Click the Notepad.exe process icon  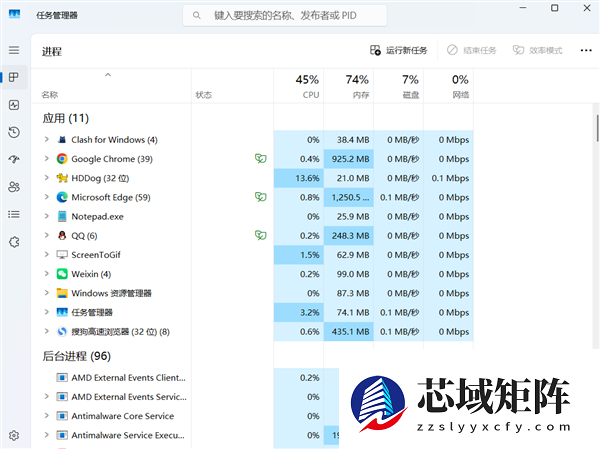click(62, 216)
